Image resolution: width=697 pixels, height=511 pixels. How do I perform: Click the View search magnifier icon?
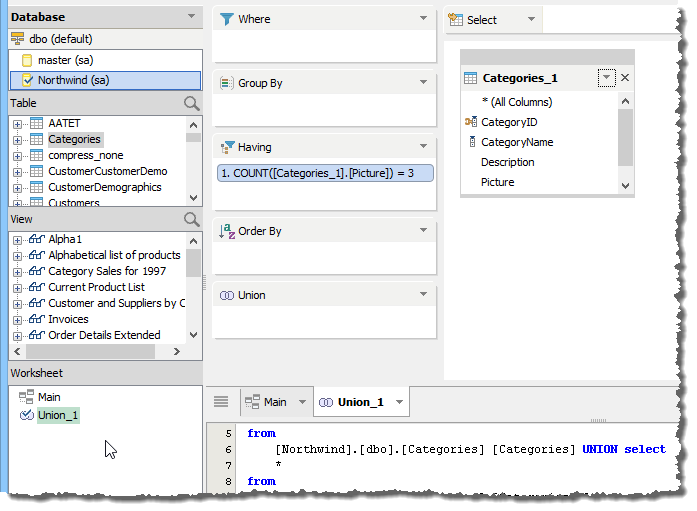192,219
